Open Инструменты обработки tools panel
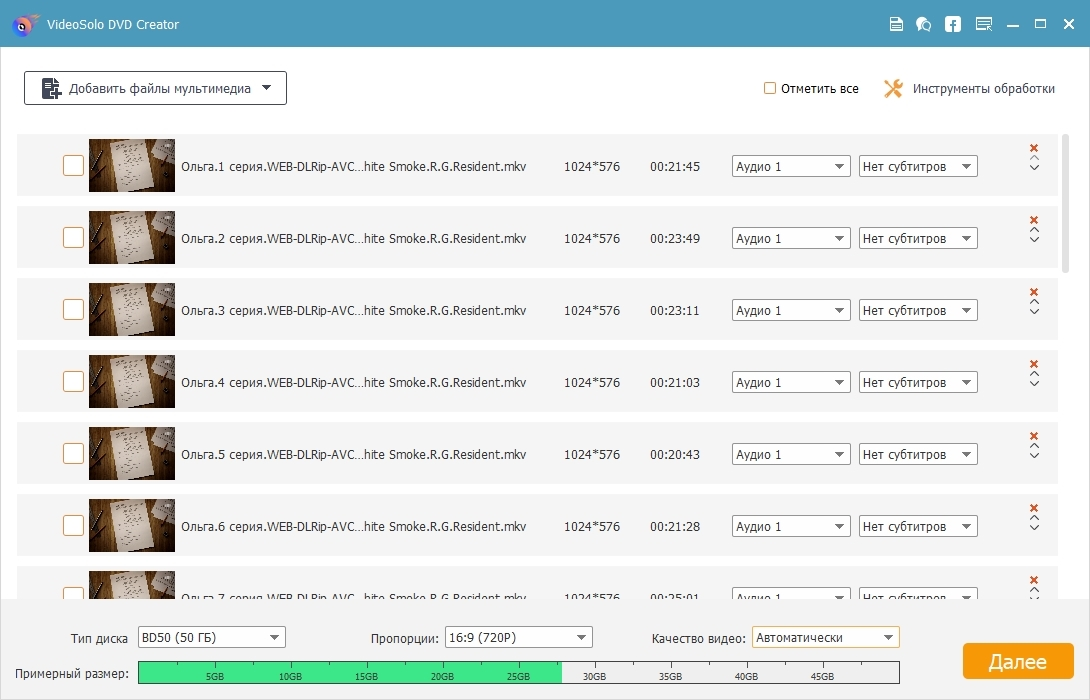The width and height of the screenshot is (1090, 700). click(x=969, y=89)
